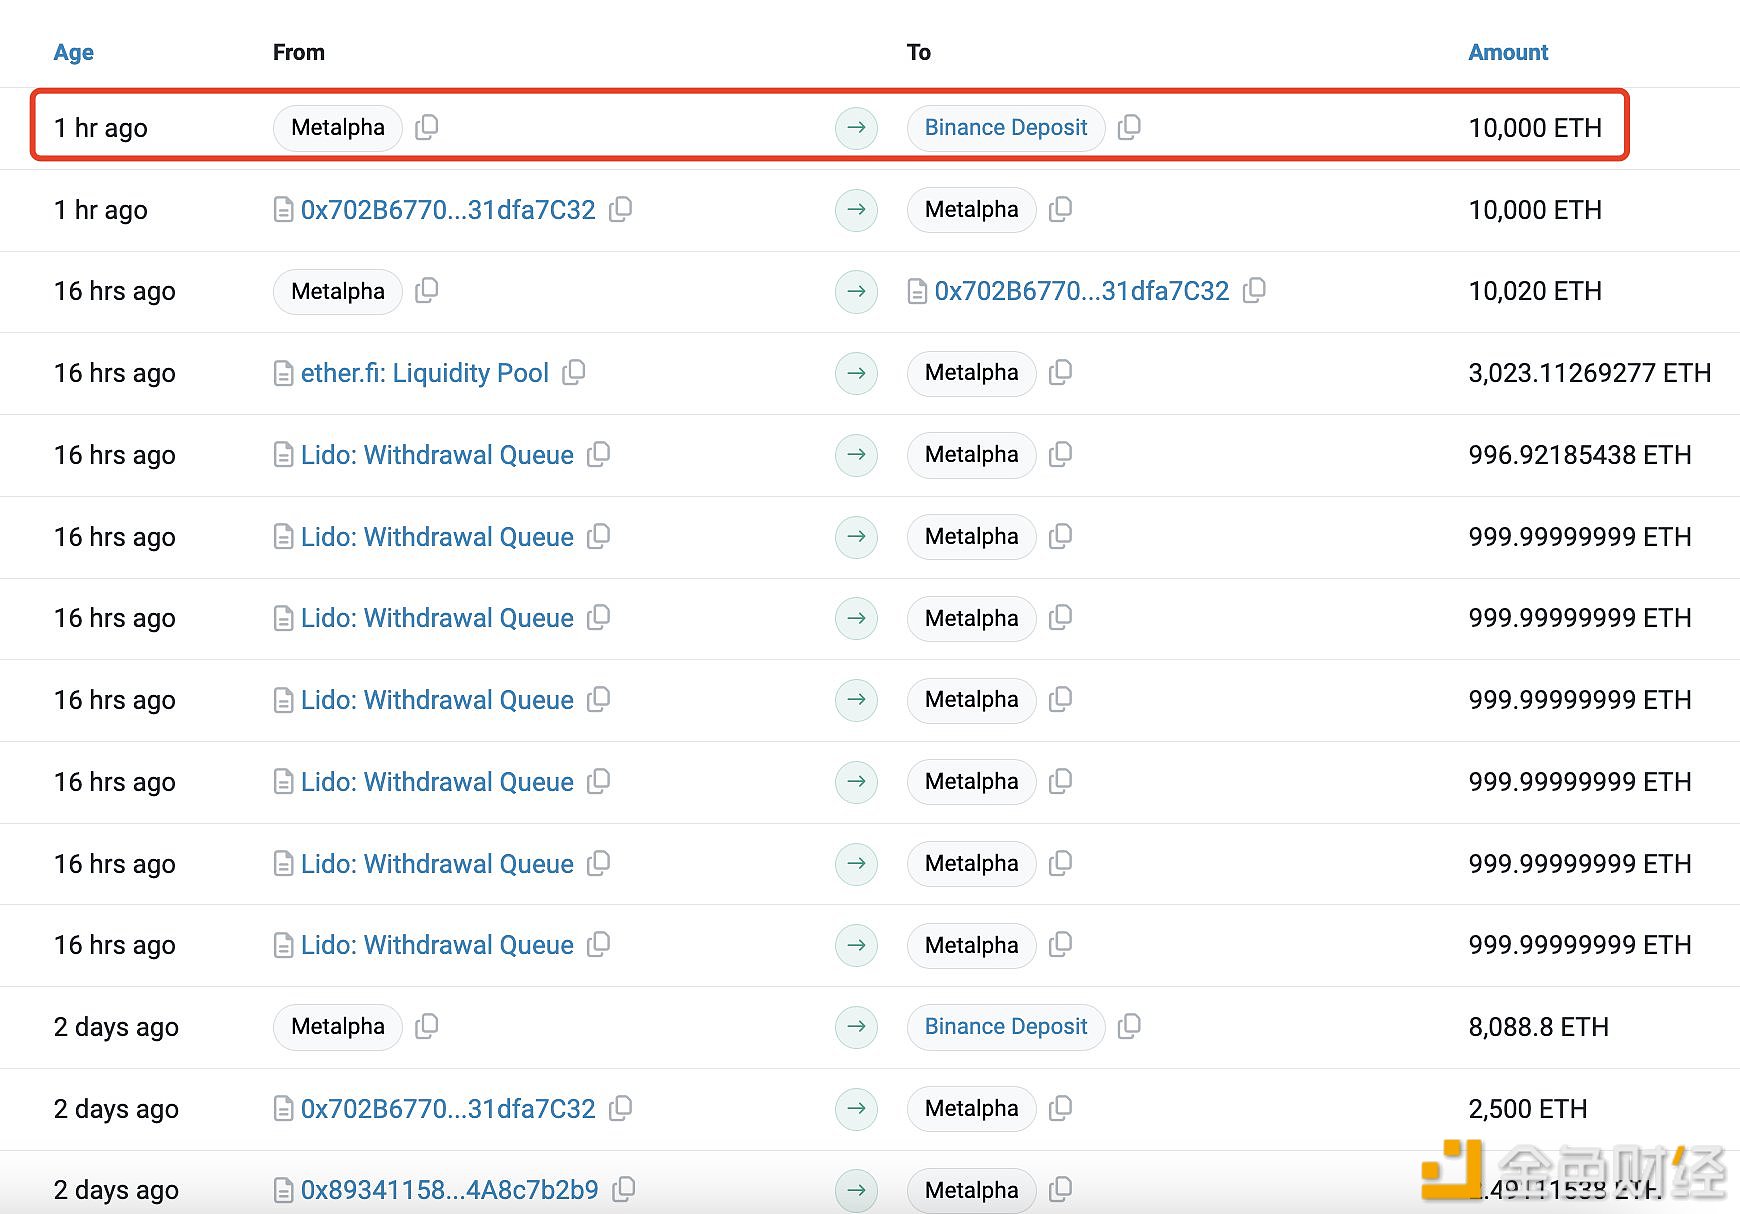
Task: Click arrow icon in 8,088.8 ETH row
Action: pos(856,1027)
